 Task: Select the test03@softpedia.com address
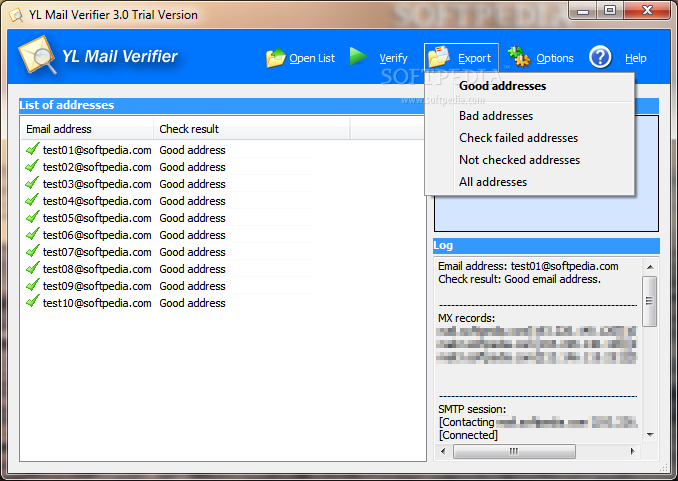pyautogui.click(x=97, y=184)
